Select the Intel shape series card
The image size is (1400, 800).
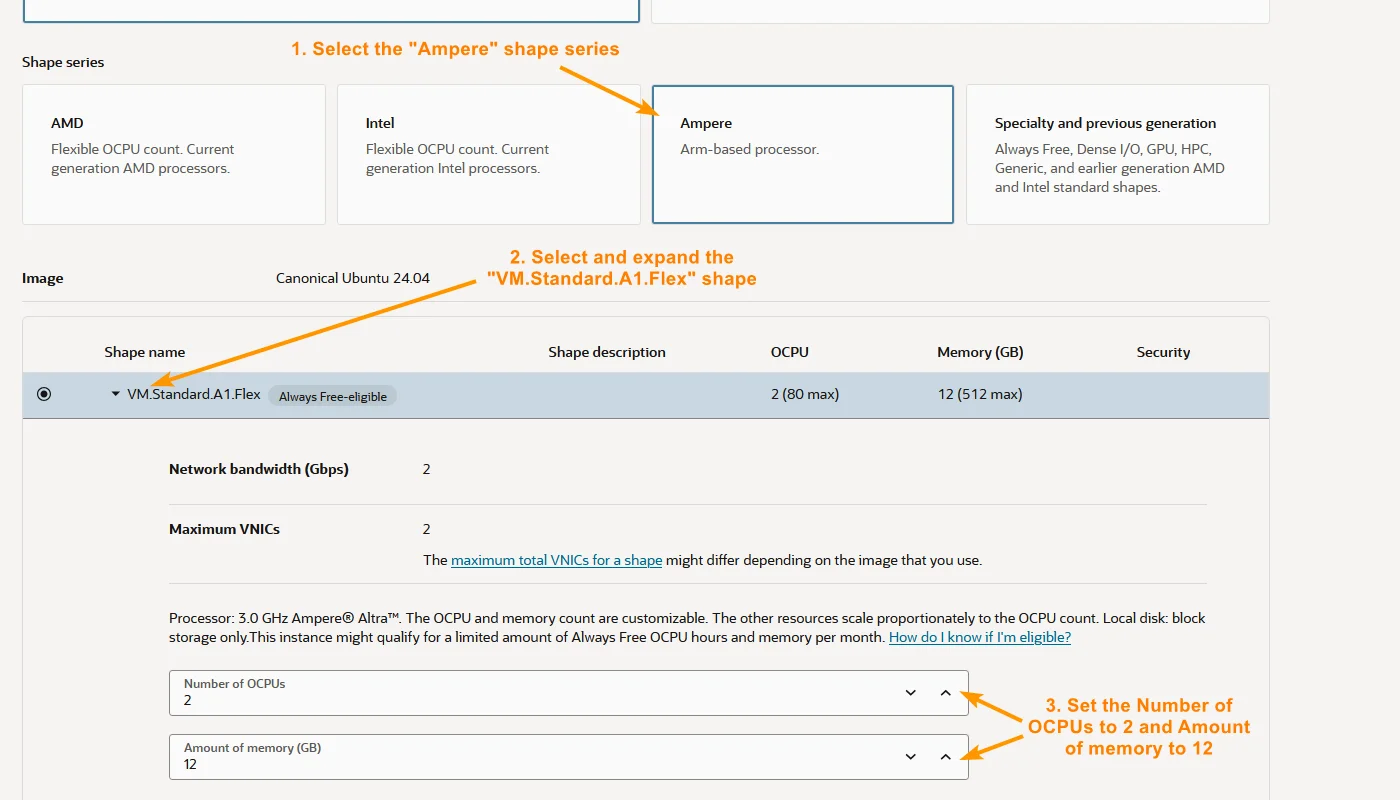pos(488,154)
